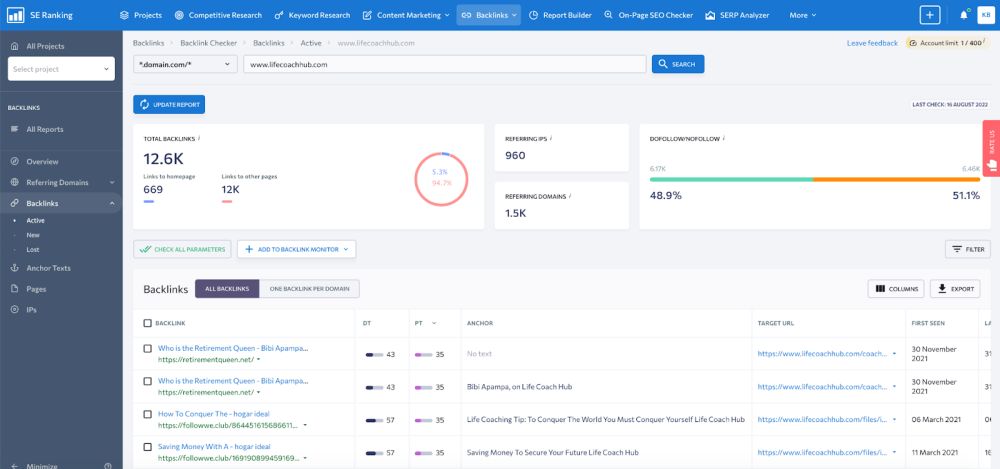Check the first retirementqueen.net row checkbox
The height and width of the screenshot is (469, 1000).
pos(147,348)
